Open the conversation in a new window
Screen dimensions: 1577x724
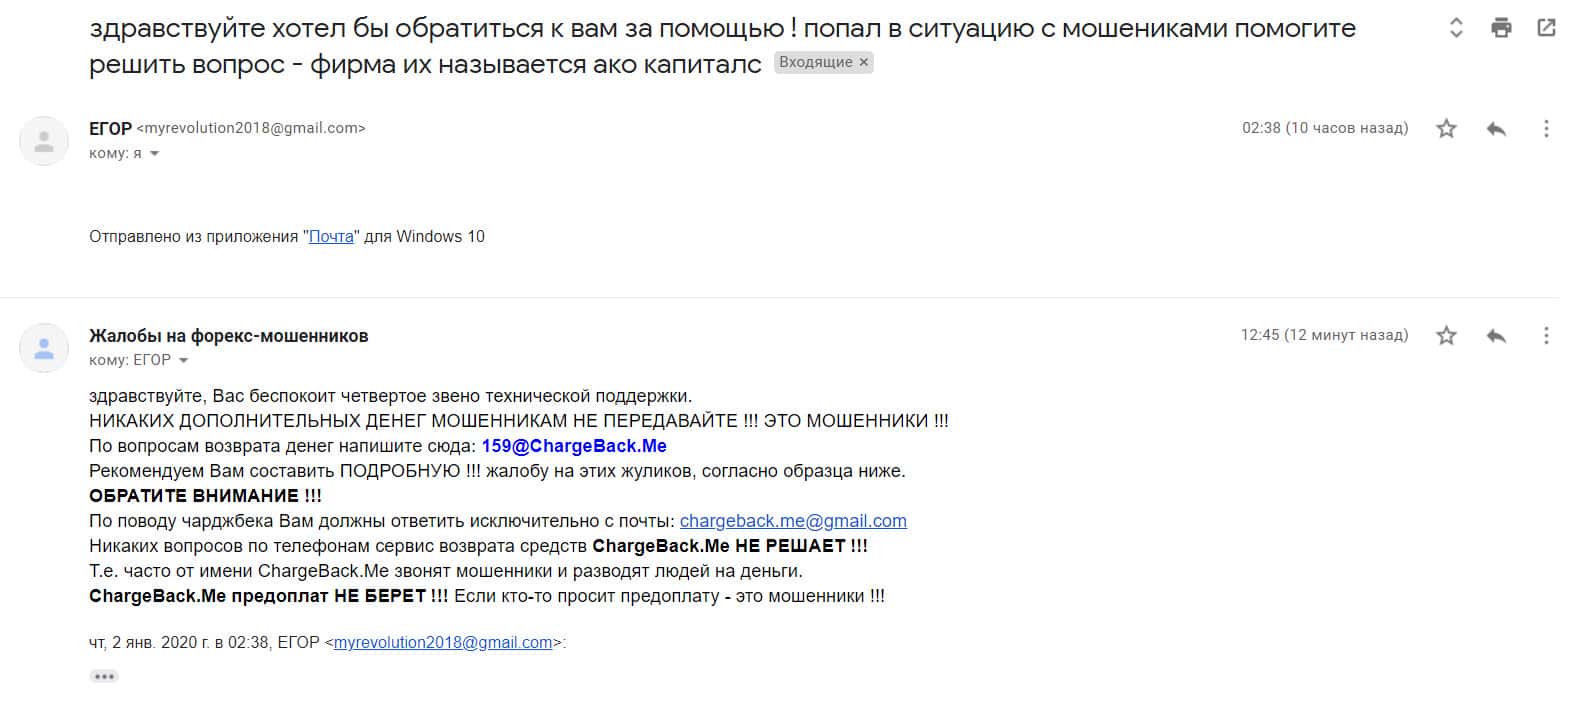point(1546,28)
